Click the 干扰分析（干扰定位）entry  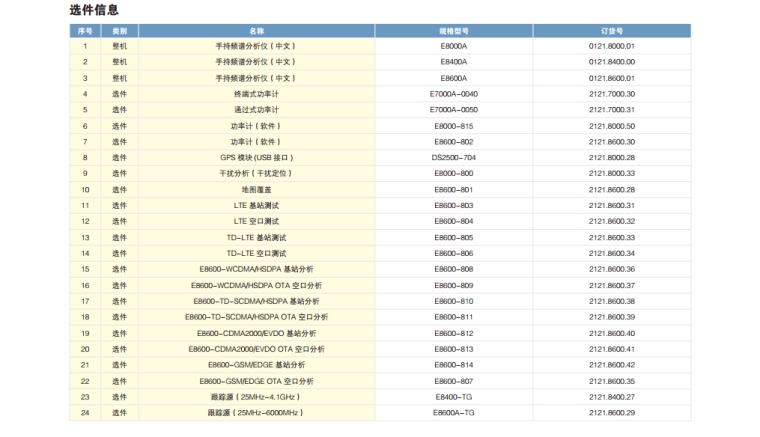[256, 174]
